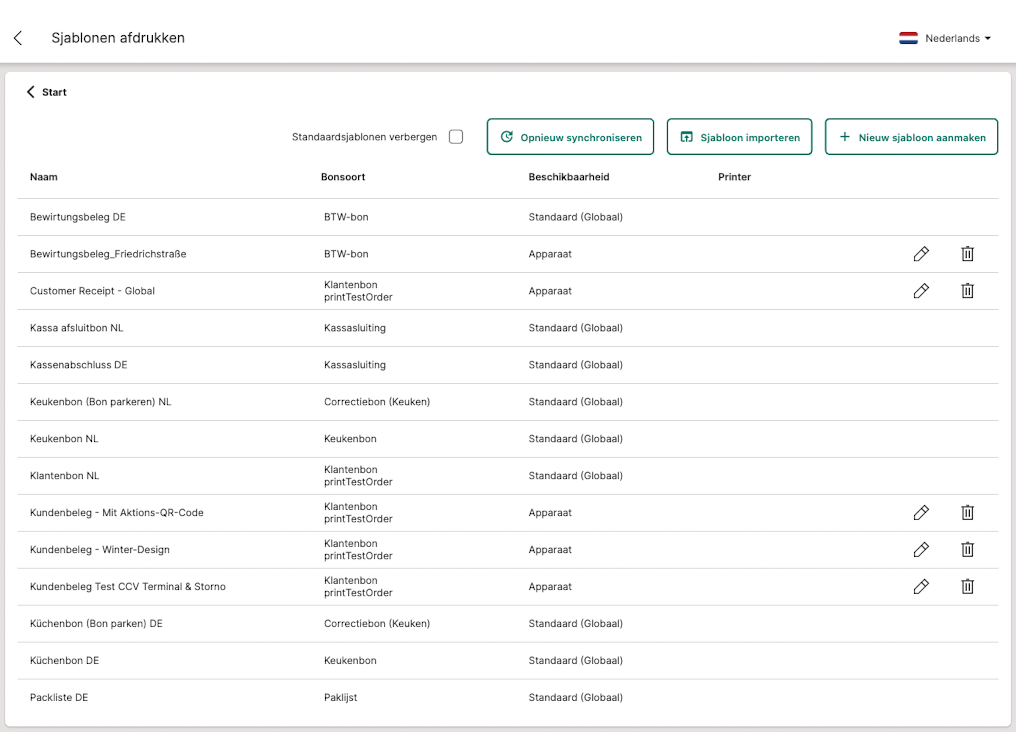Edit the Bewirtungsbeleg_Friedrichstraße template

pyautogui.click(x=921, y=254)
